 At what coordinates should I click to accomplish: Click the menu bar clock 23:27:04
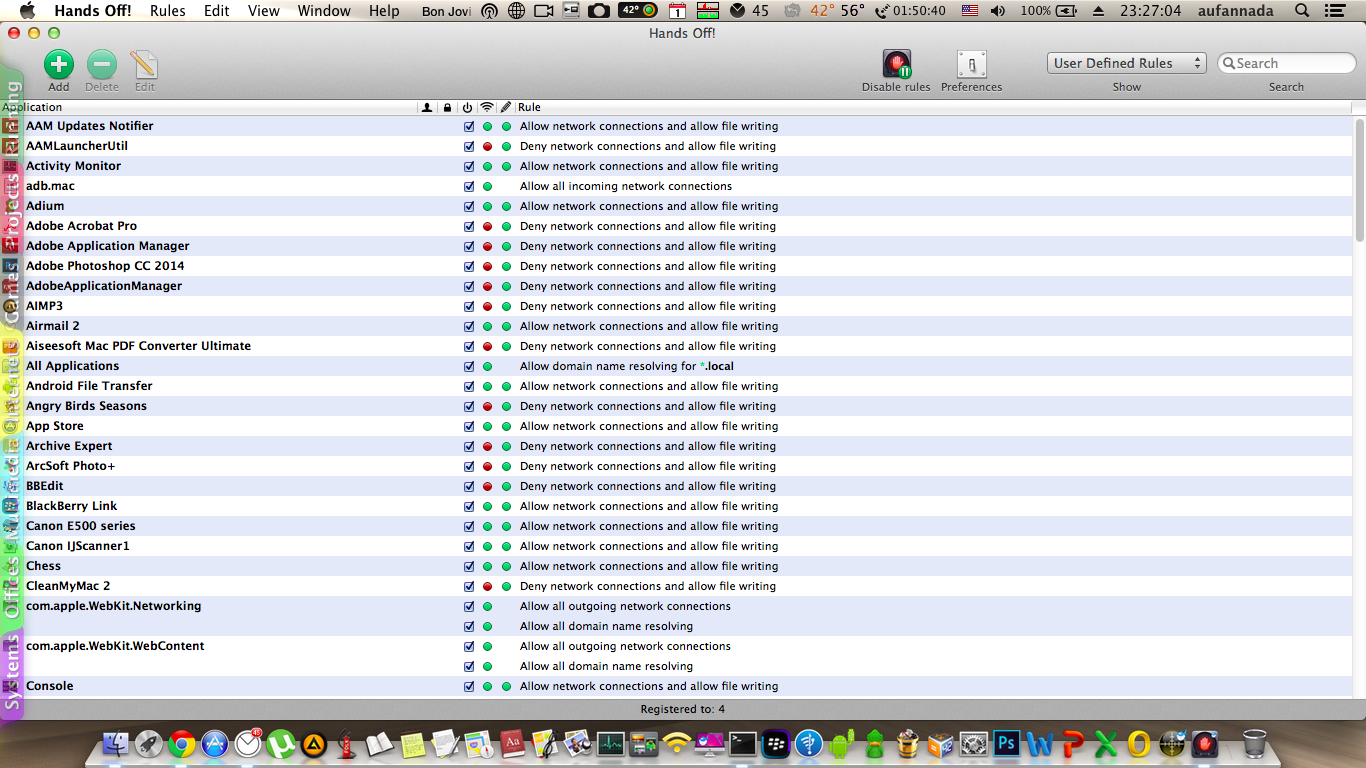(1150, 11)
